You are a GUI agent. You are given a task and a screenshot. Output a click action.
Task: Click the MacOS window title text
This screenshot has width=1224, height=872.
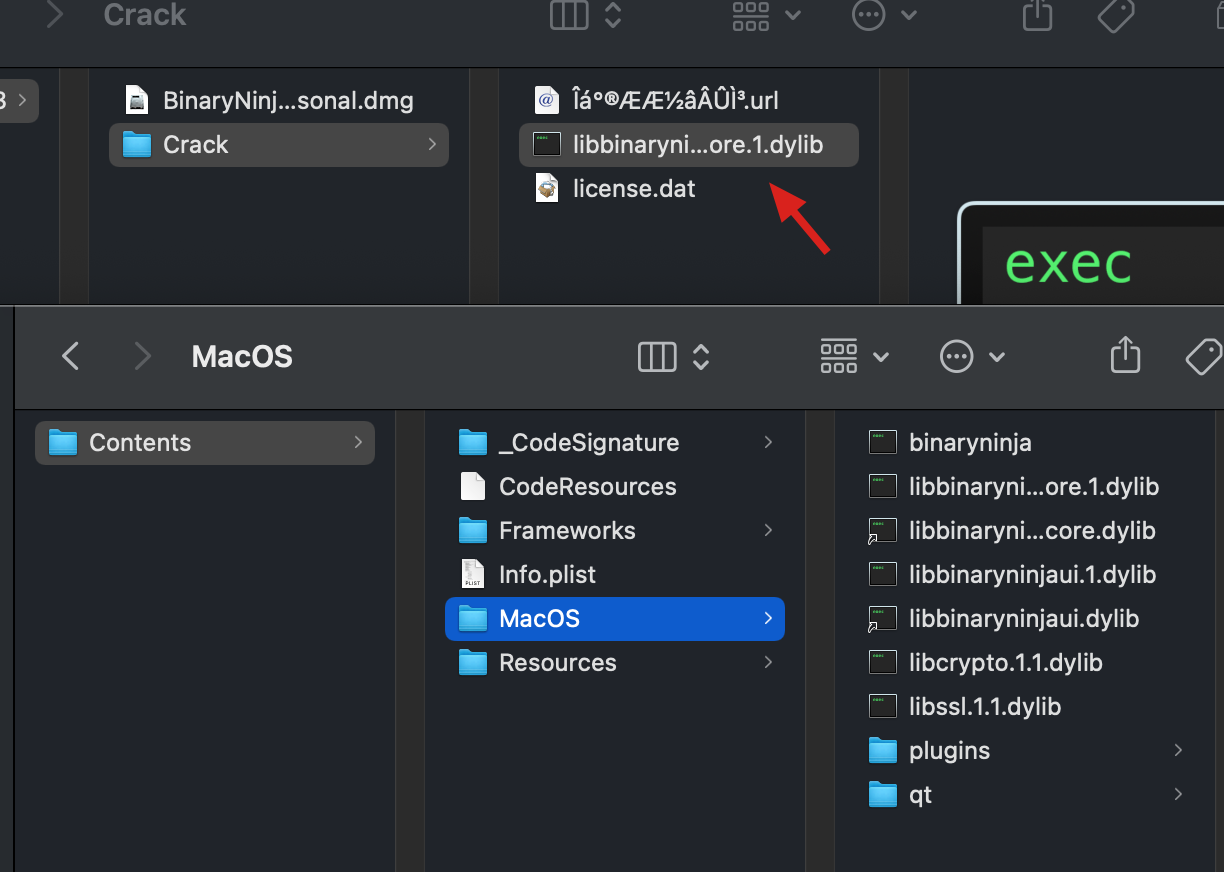coord(242,357)
